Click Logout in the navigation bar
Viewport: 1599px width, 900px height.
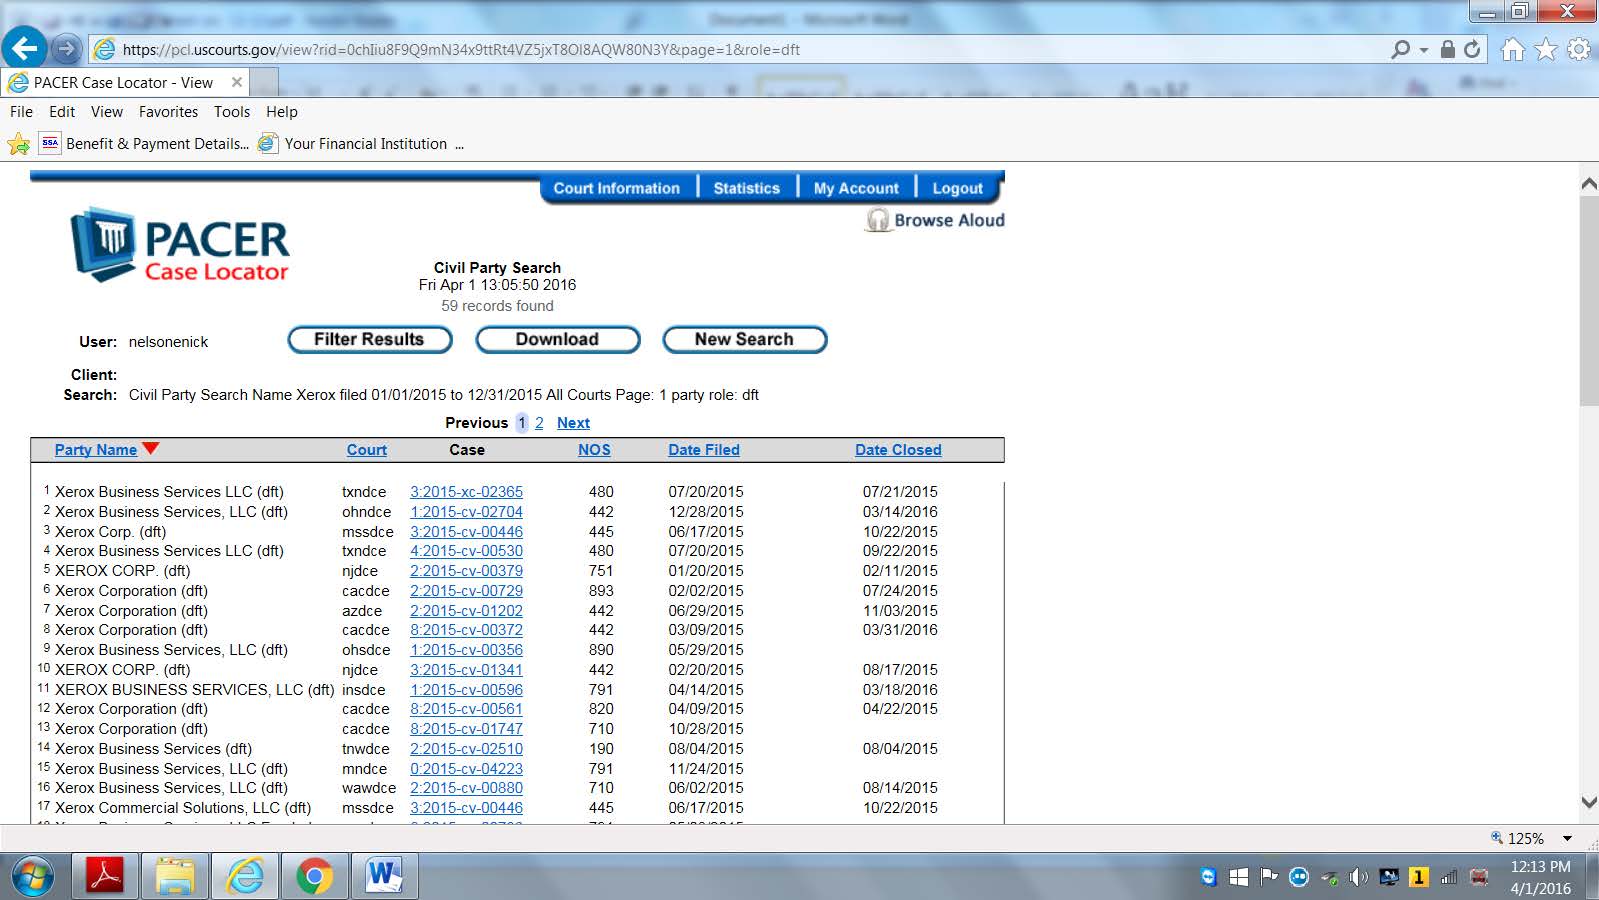[x=958, y=188]
